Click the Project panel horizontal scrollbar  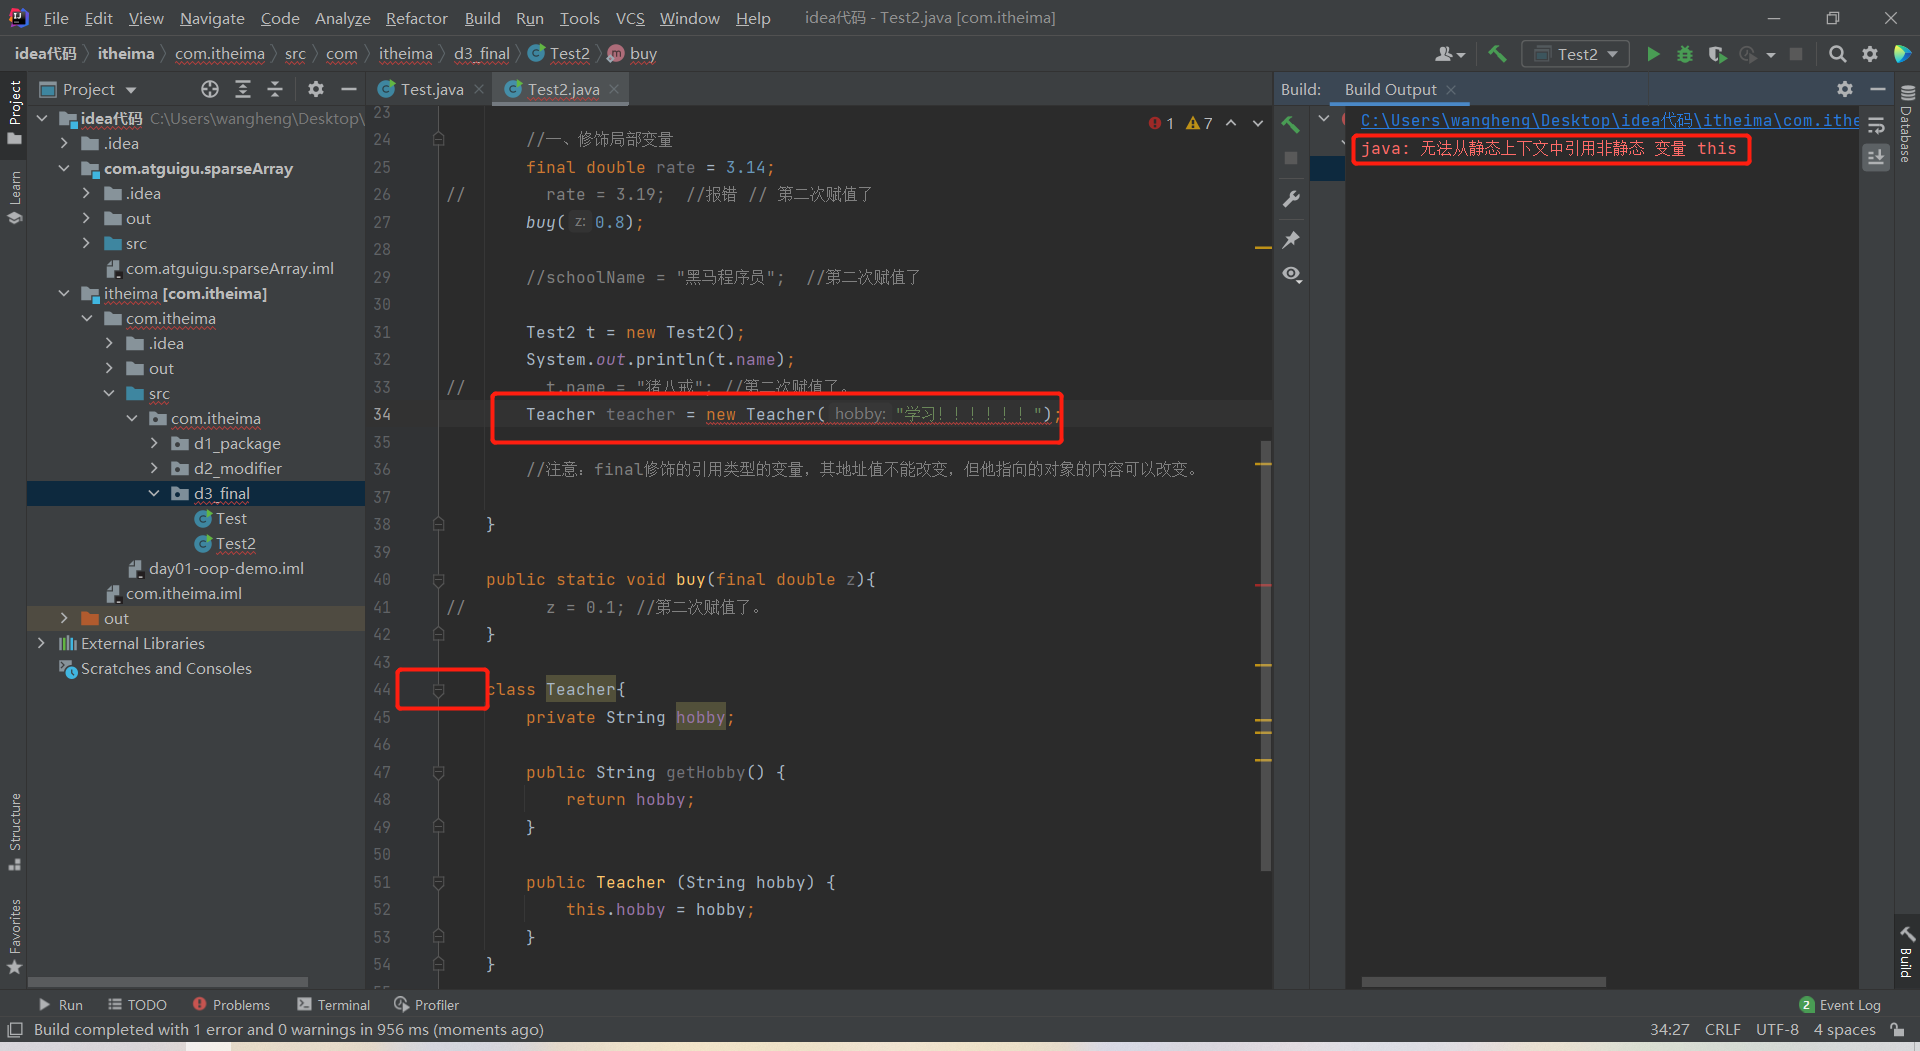pyautogui.click(x=168, y=982)
